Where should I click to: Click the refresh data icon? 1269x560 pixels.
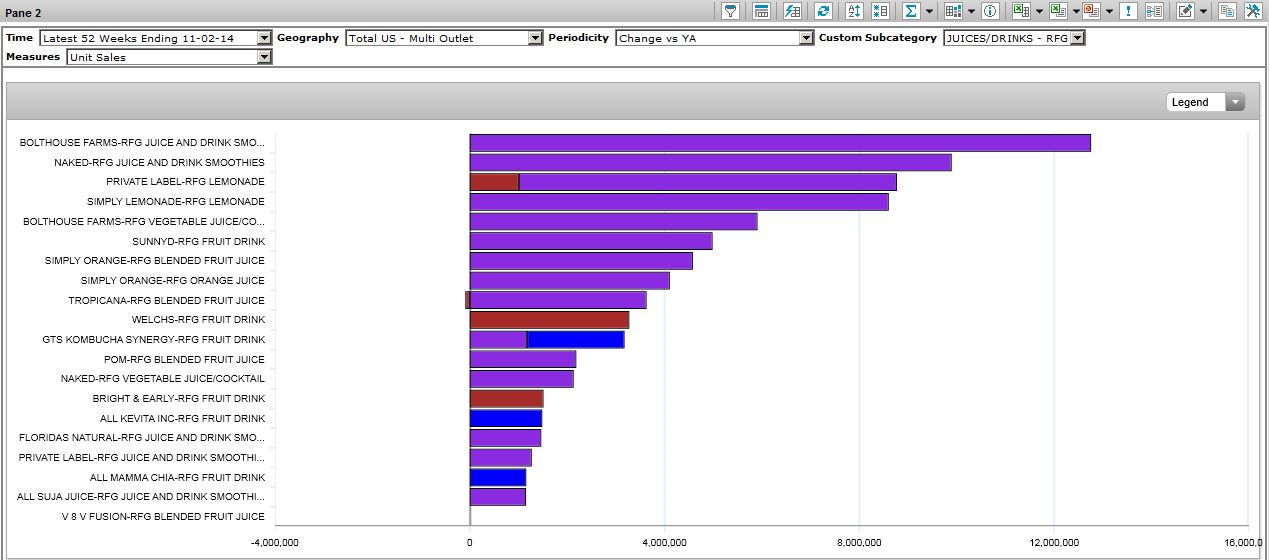(x=823, y=11)
